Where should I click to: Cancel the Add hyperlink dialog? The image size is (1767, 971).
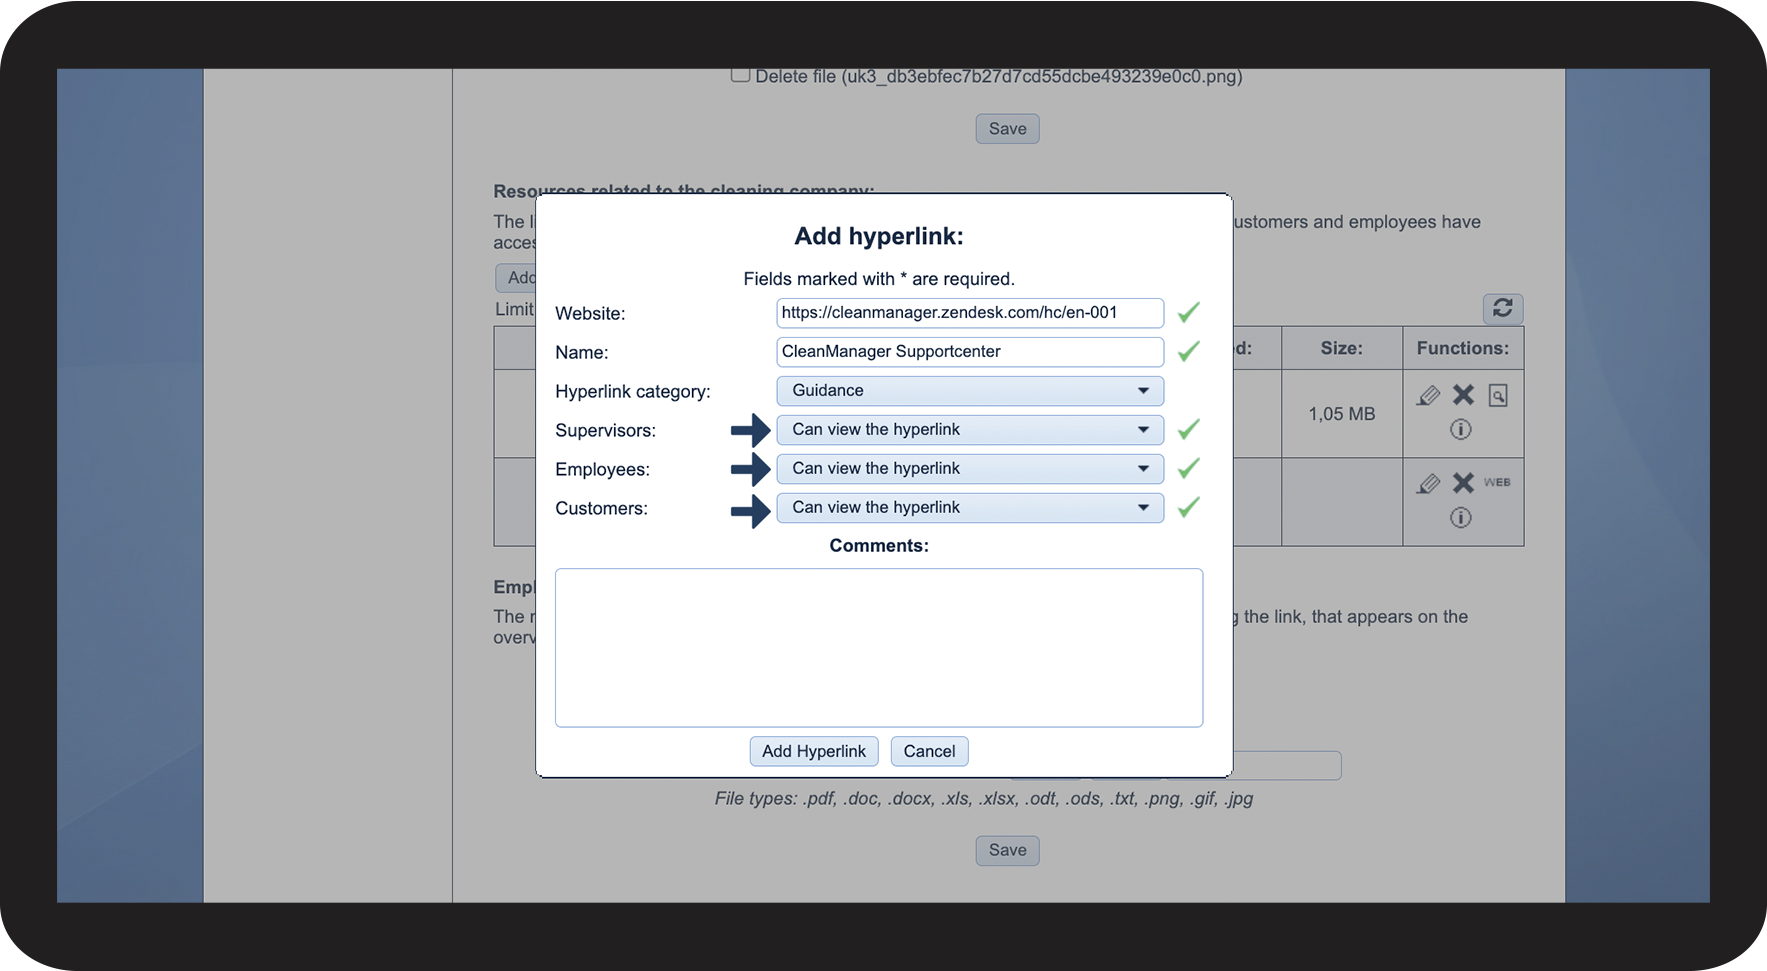pos(929,751)
